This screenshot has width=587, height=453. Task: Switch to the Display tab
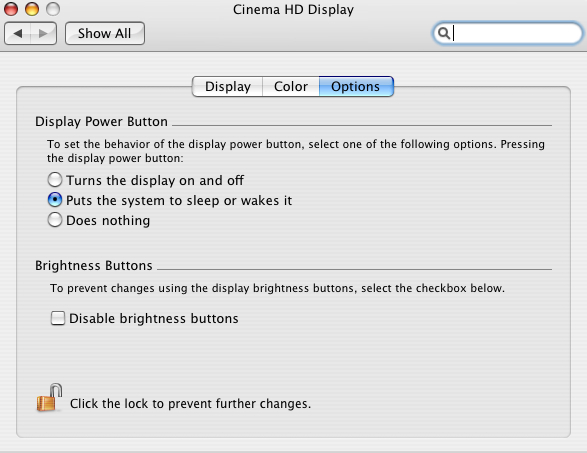coord(228,86)
